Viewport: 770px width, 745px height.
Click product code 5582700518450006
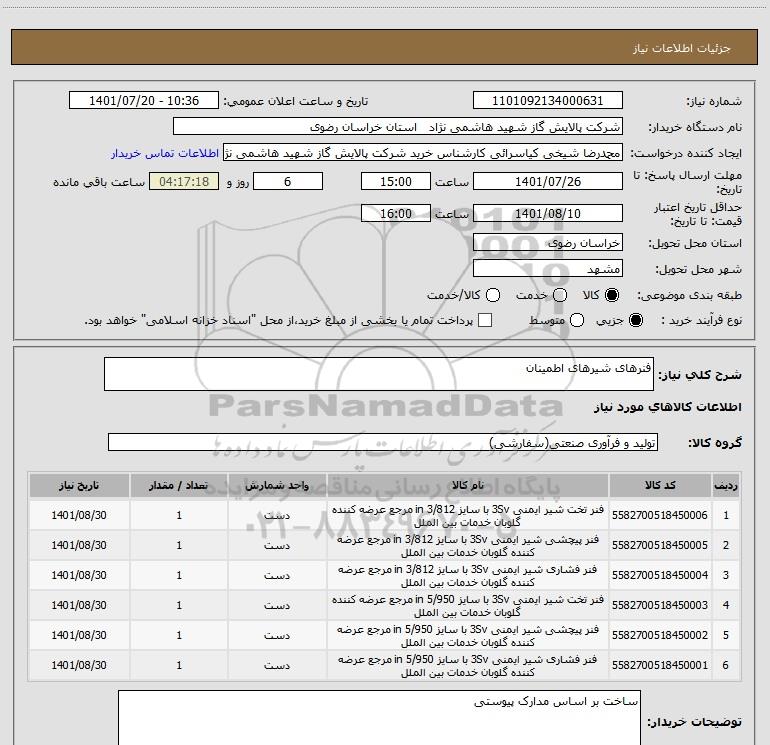(660, 515)
